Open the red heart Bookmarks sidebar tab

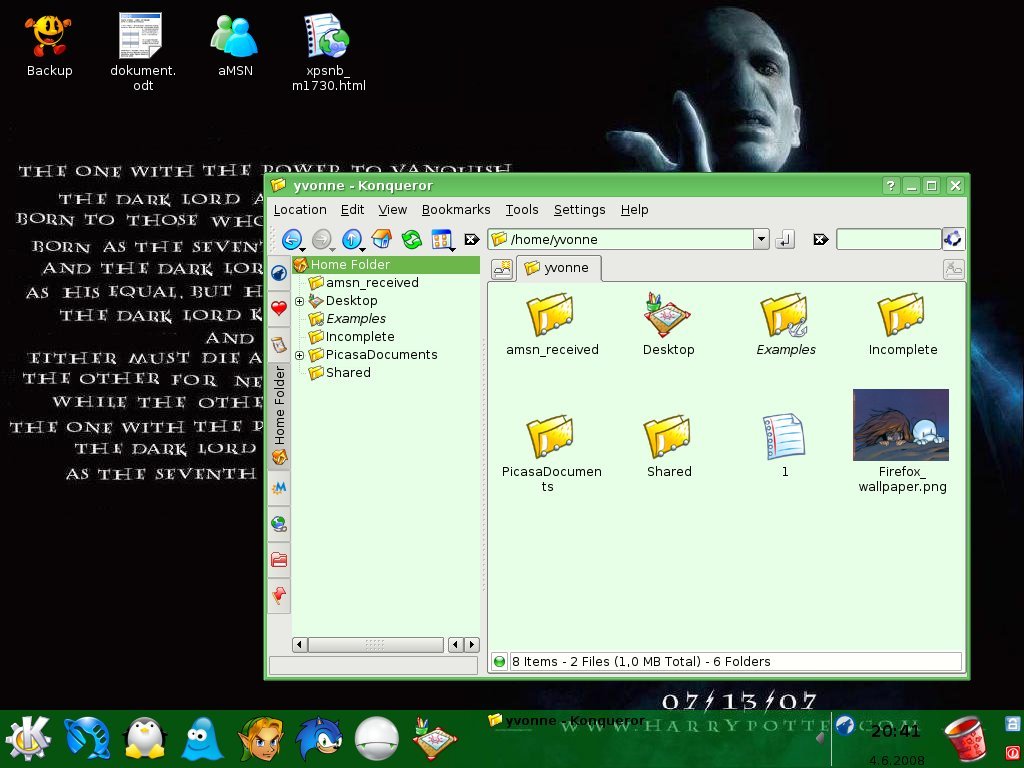pos(279,308)
